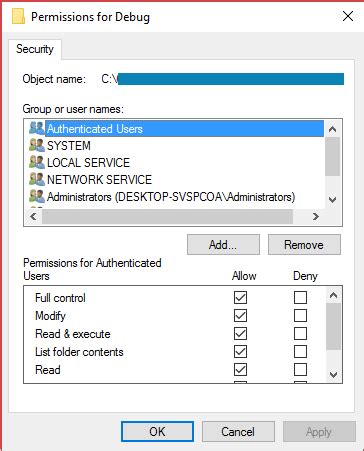Click the Read & execute permission label
Viewport: 364px width, 451px height.
click(x=73, y=334)
